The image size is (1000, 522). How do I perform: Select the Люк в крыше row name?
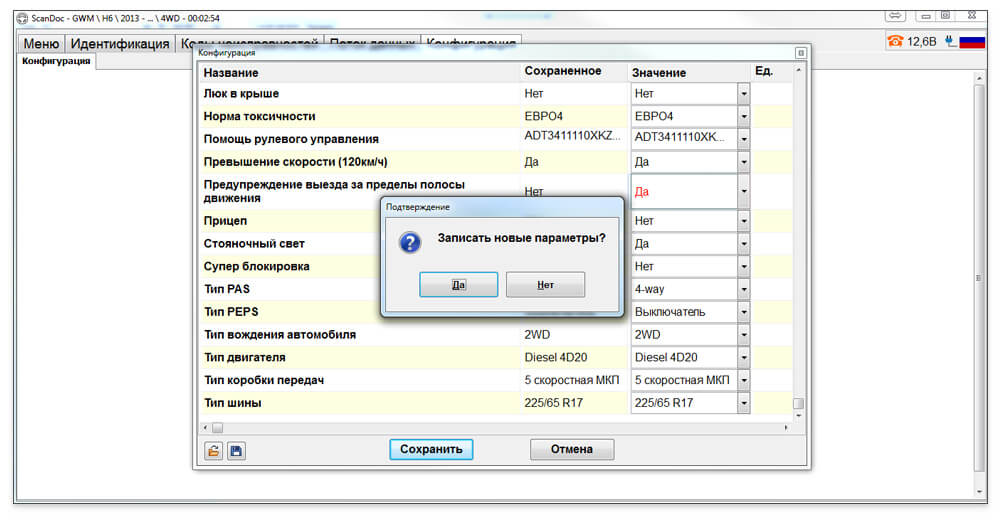point(241,94)
